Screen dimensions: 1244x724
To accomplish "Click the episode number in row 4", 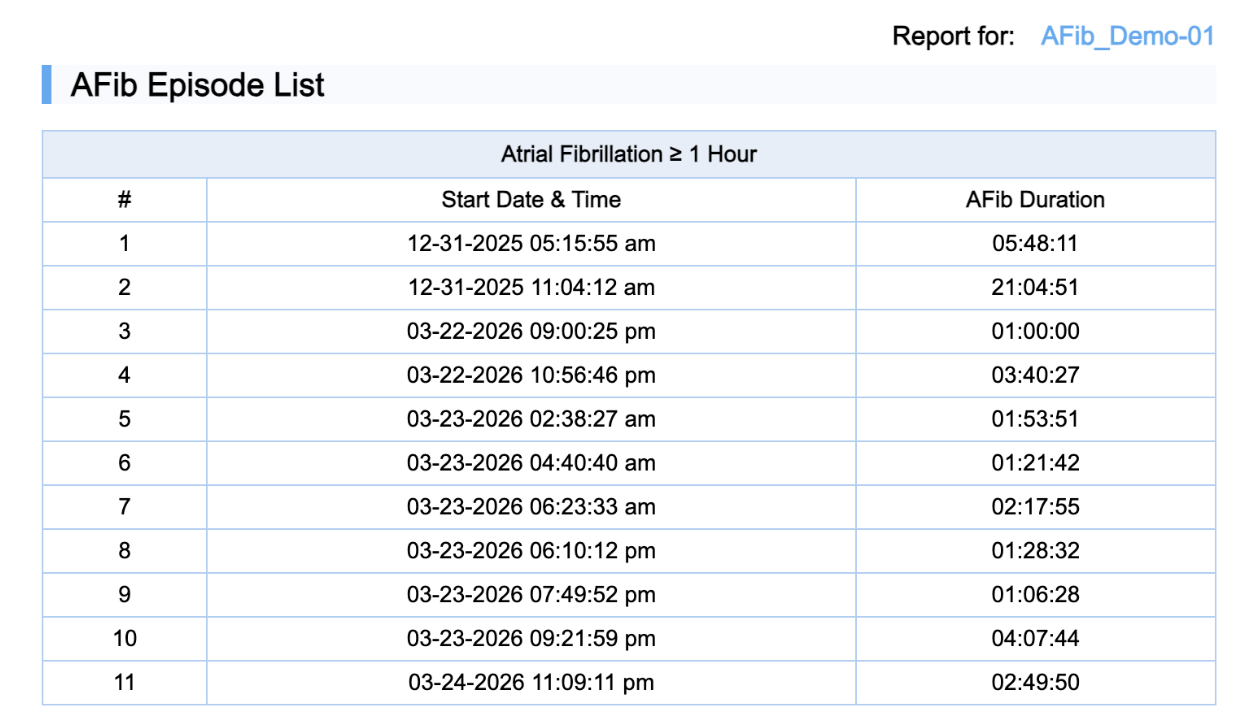I will (x=124, y=375).
